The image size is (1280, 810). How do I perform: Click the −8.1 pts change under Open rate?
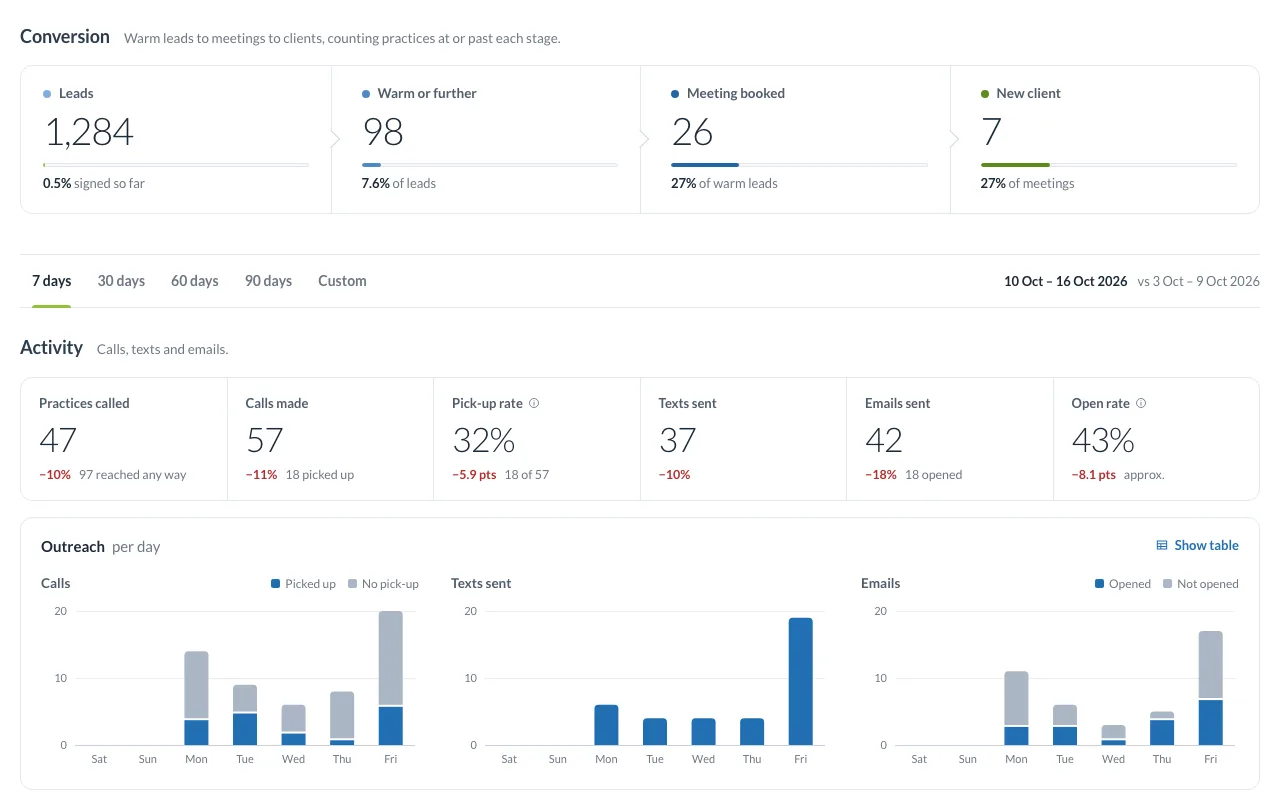click(1094, 475)
